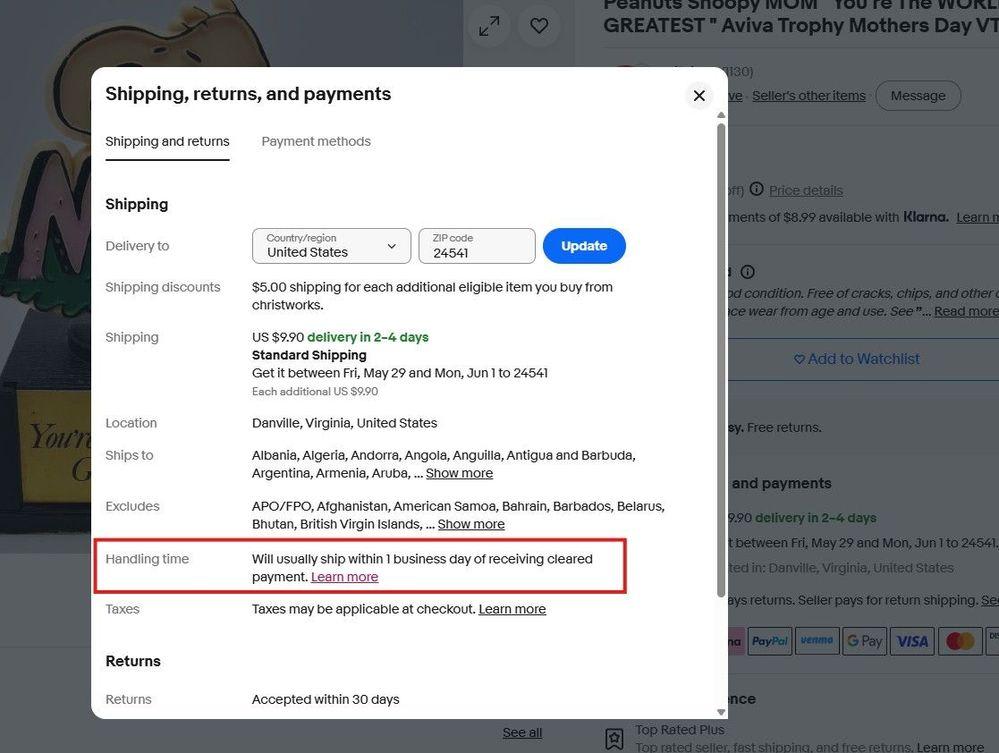Click the dialog's vertical scrollbar thumb
The image size is (999, 753).
point(721,360)
